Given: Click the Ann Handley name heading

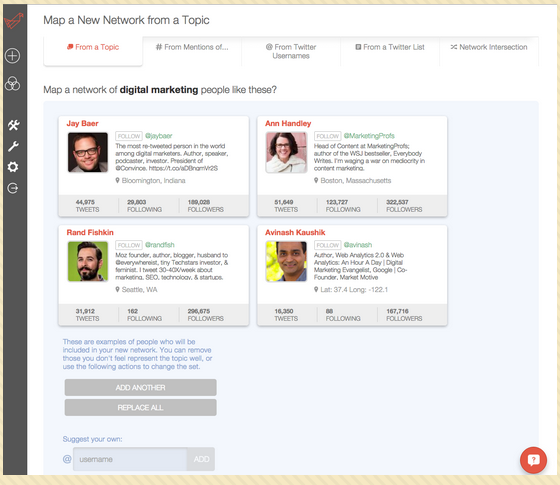Looking at the screenshot, I should point(288,124).
